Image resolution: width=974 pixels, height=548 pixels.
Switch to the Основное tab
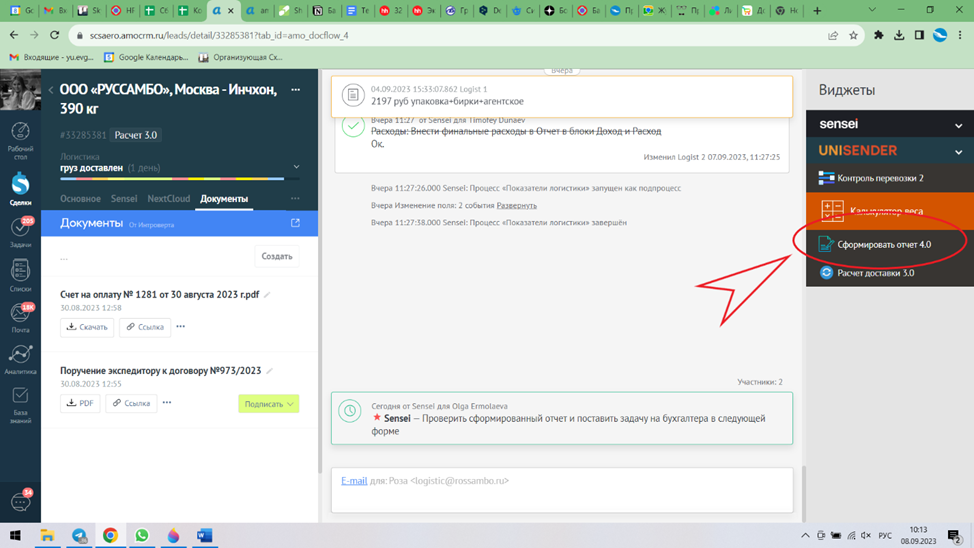point(80,199)
